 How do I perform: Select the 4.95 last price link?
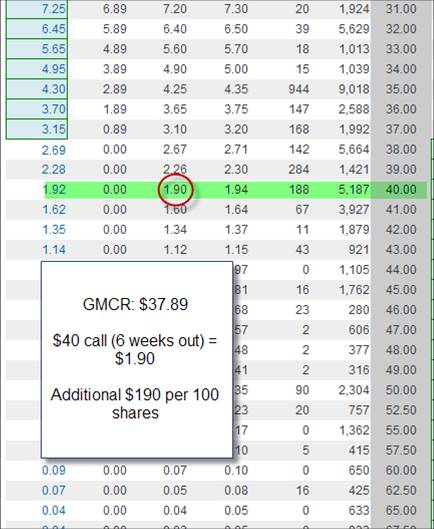point(53,69)
